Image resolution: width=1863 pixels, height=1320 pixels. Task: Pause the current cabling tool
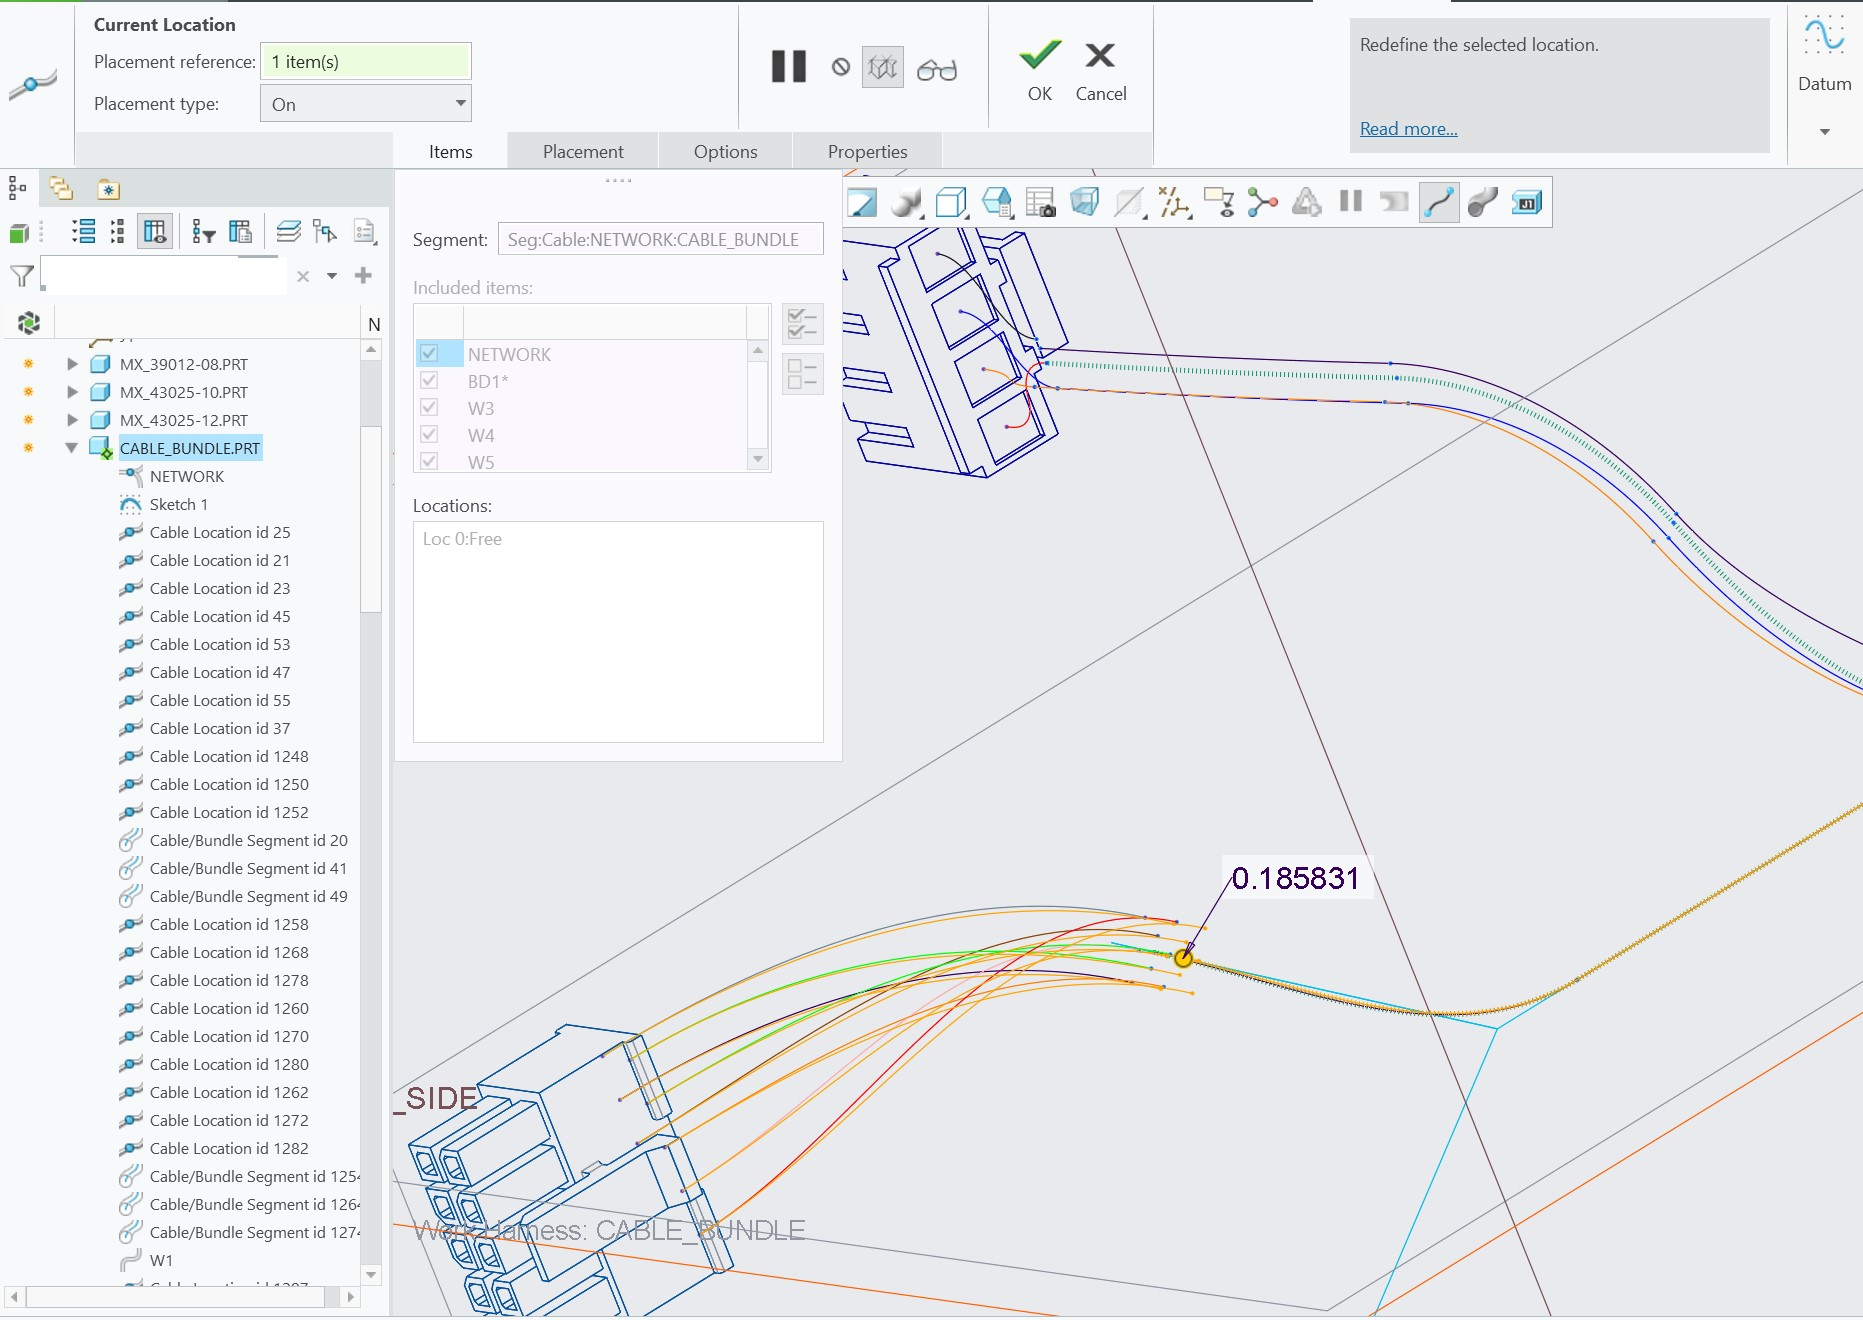coord(788,66)
